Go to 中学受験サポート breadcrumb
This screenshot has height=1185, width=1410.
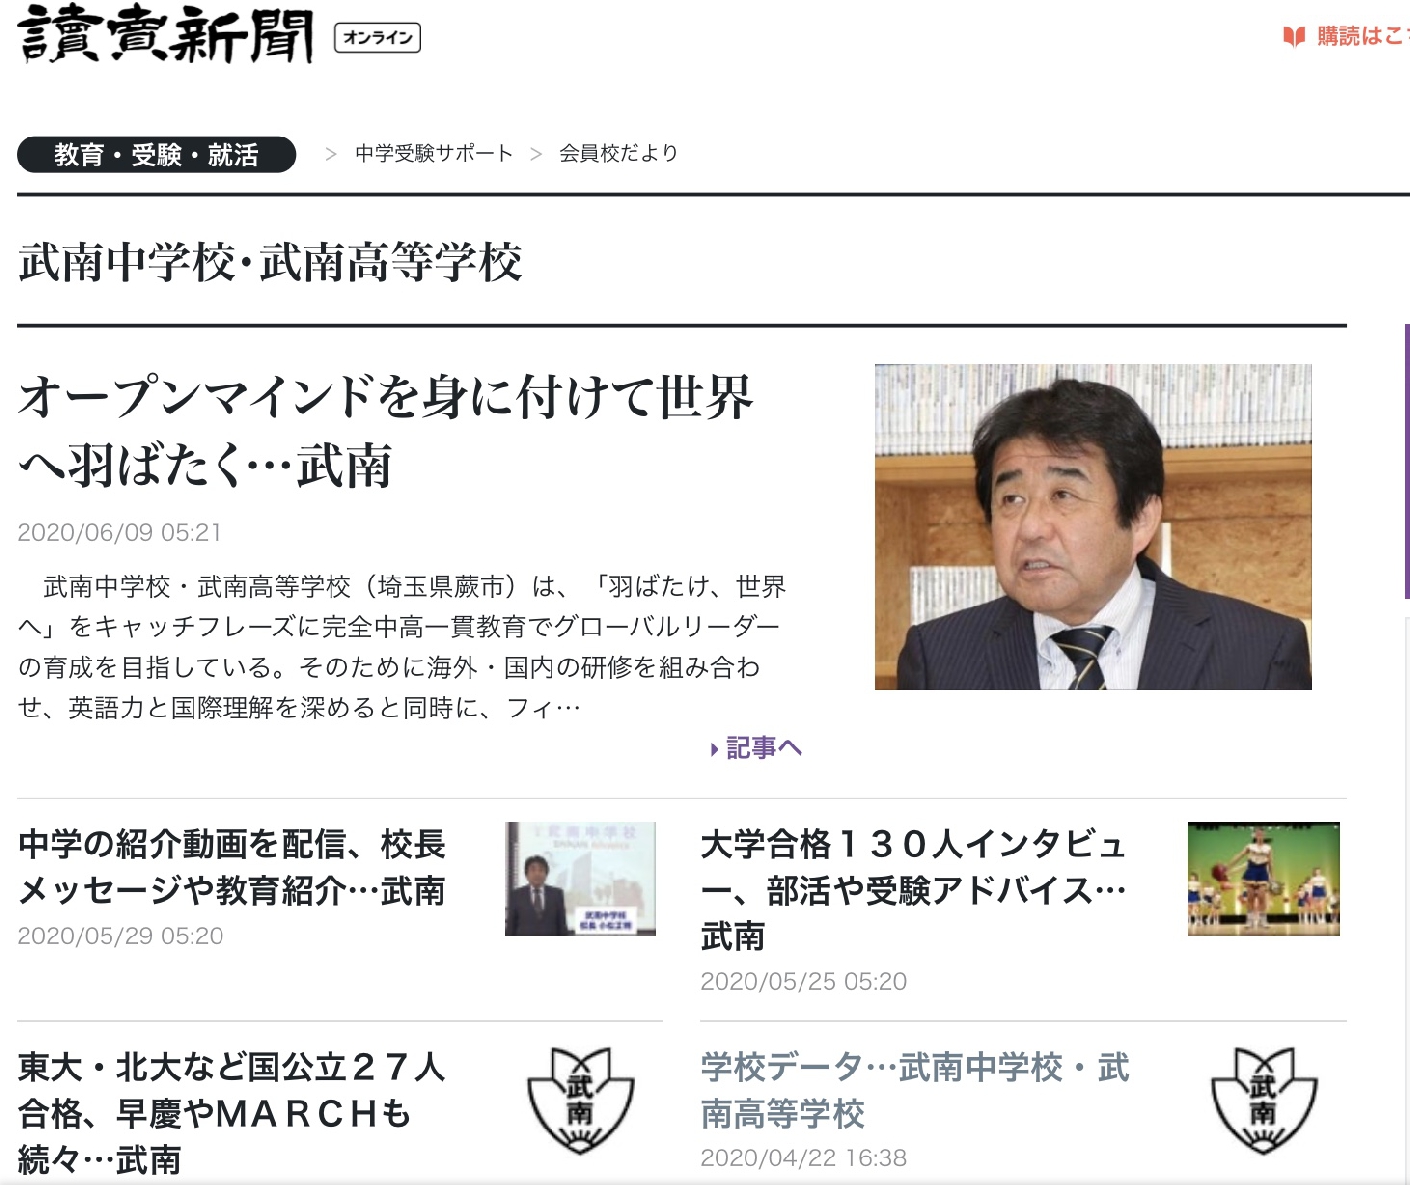[x=434, y=153]
